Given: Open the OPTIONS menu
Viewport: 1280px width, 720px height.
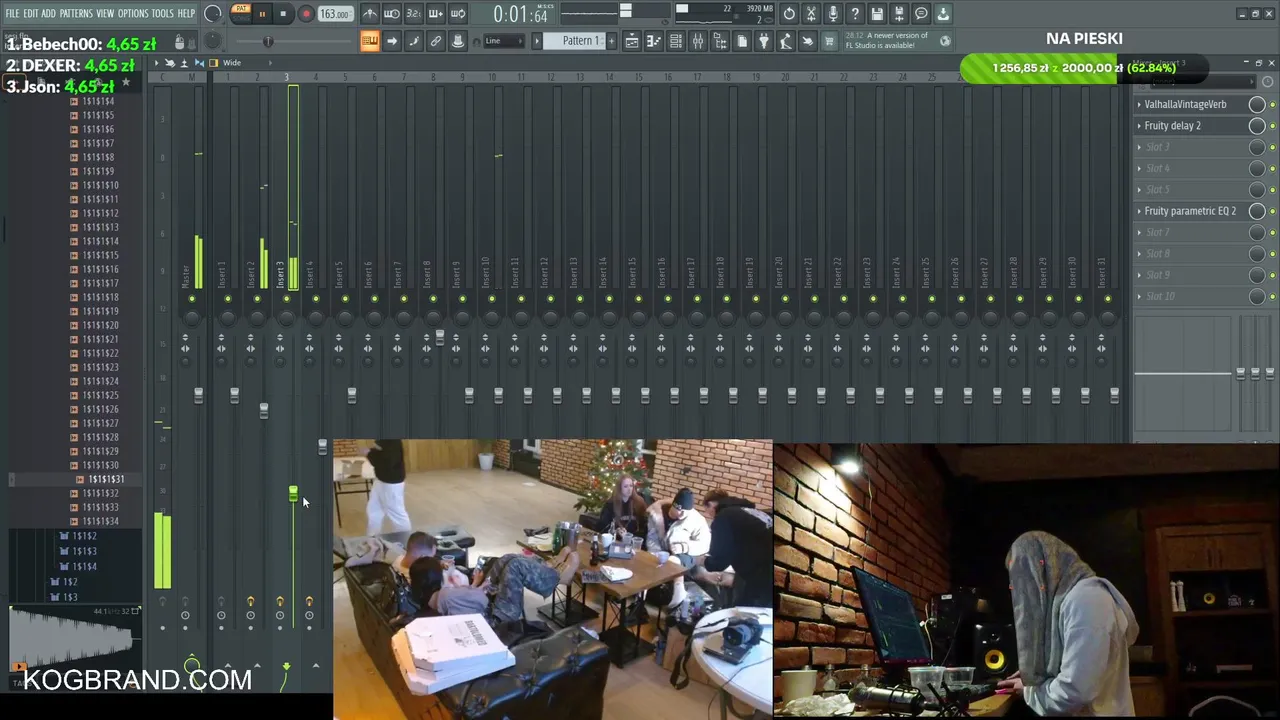Looking at the screenshot, I should point(133,14).
